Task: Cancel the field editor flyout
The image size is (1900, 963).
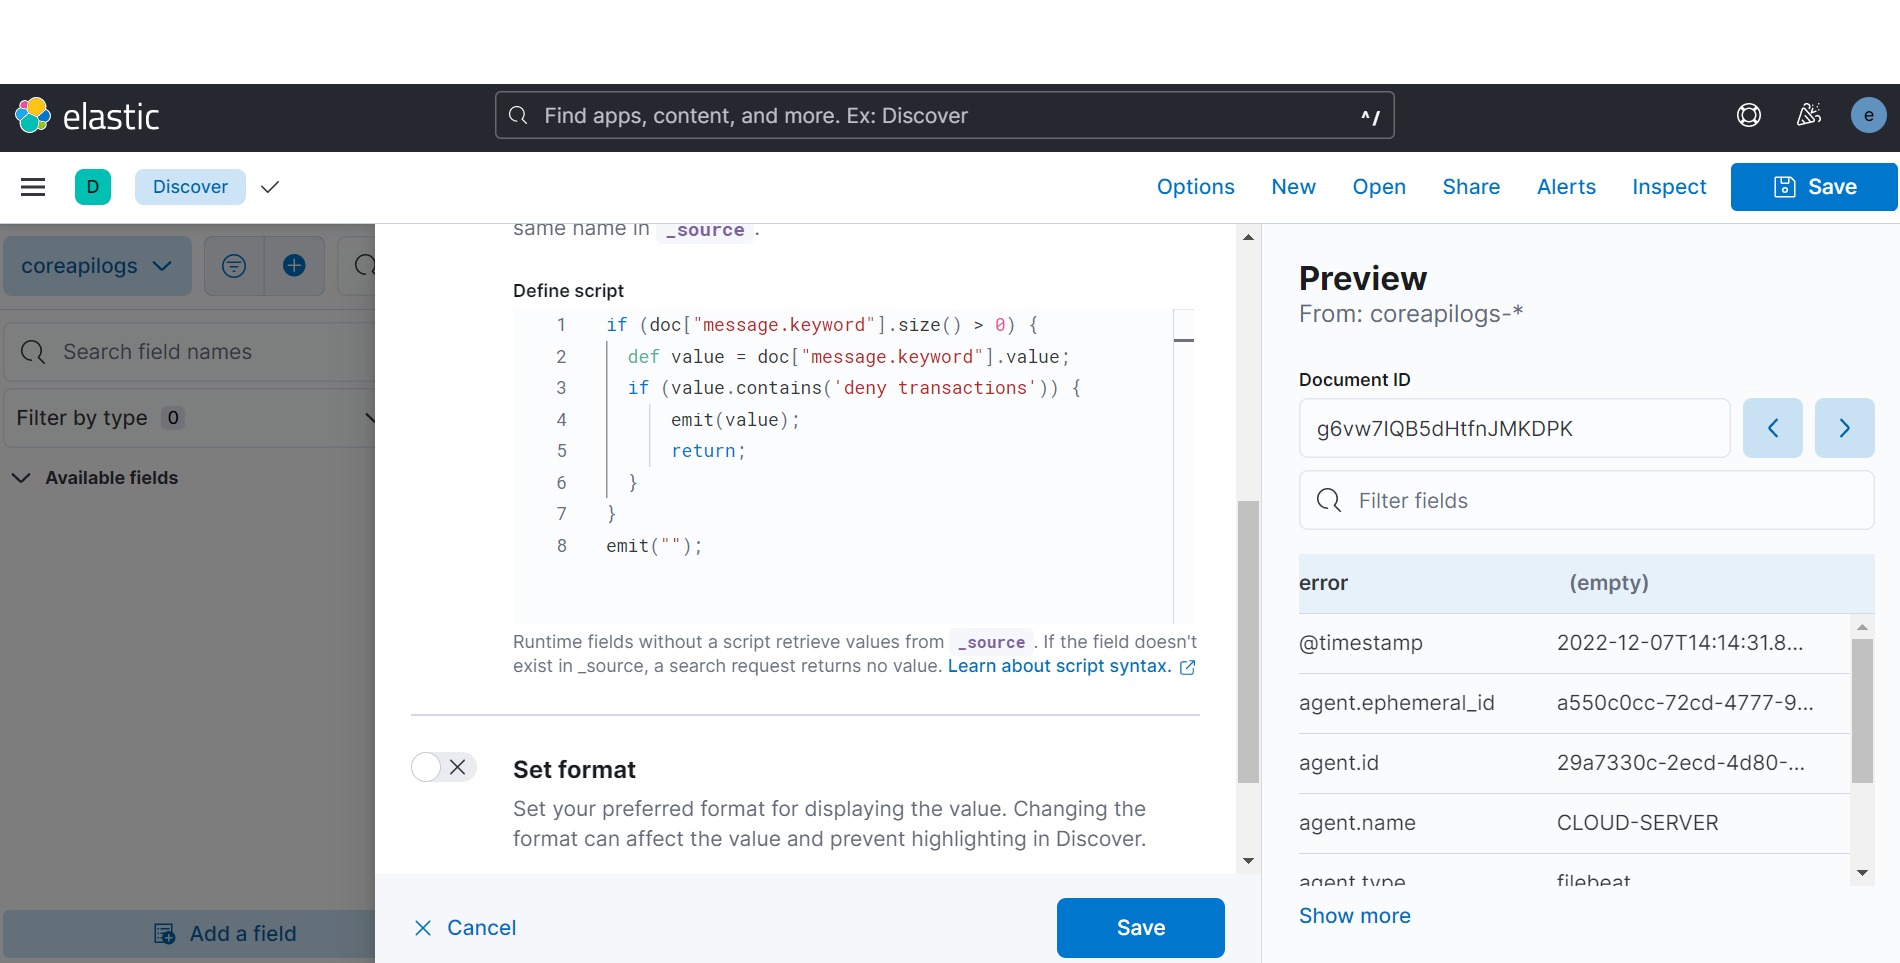Action: [x=465, y=928]
